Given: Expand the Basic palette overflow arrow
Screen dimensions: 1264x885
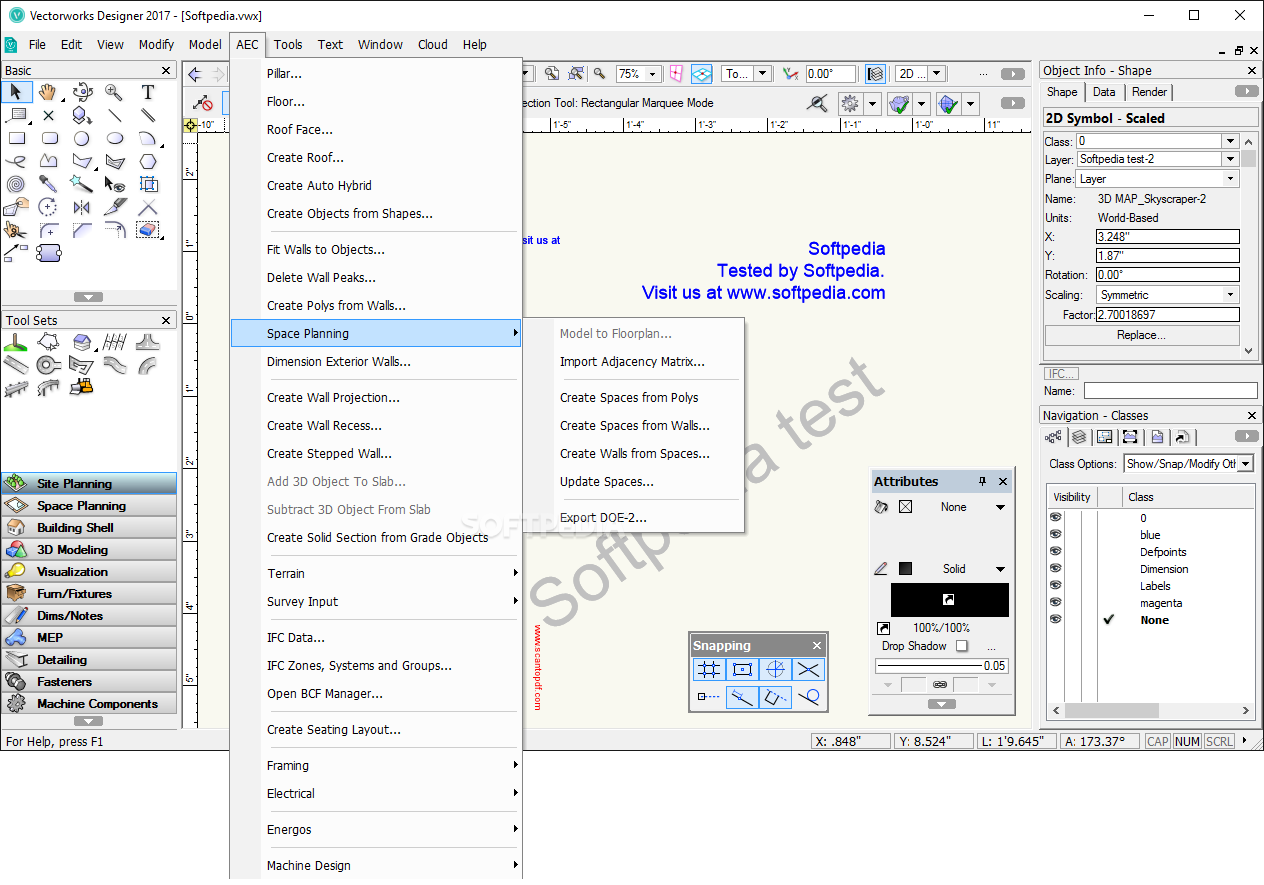Looking at the screenshot, I should (x=88, y=297).
